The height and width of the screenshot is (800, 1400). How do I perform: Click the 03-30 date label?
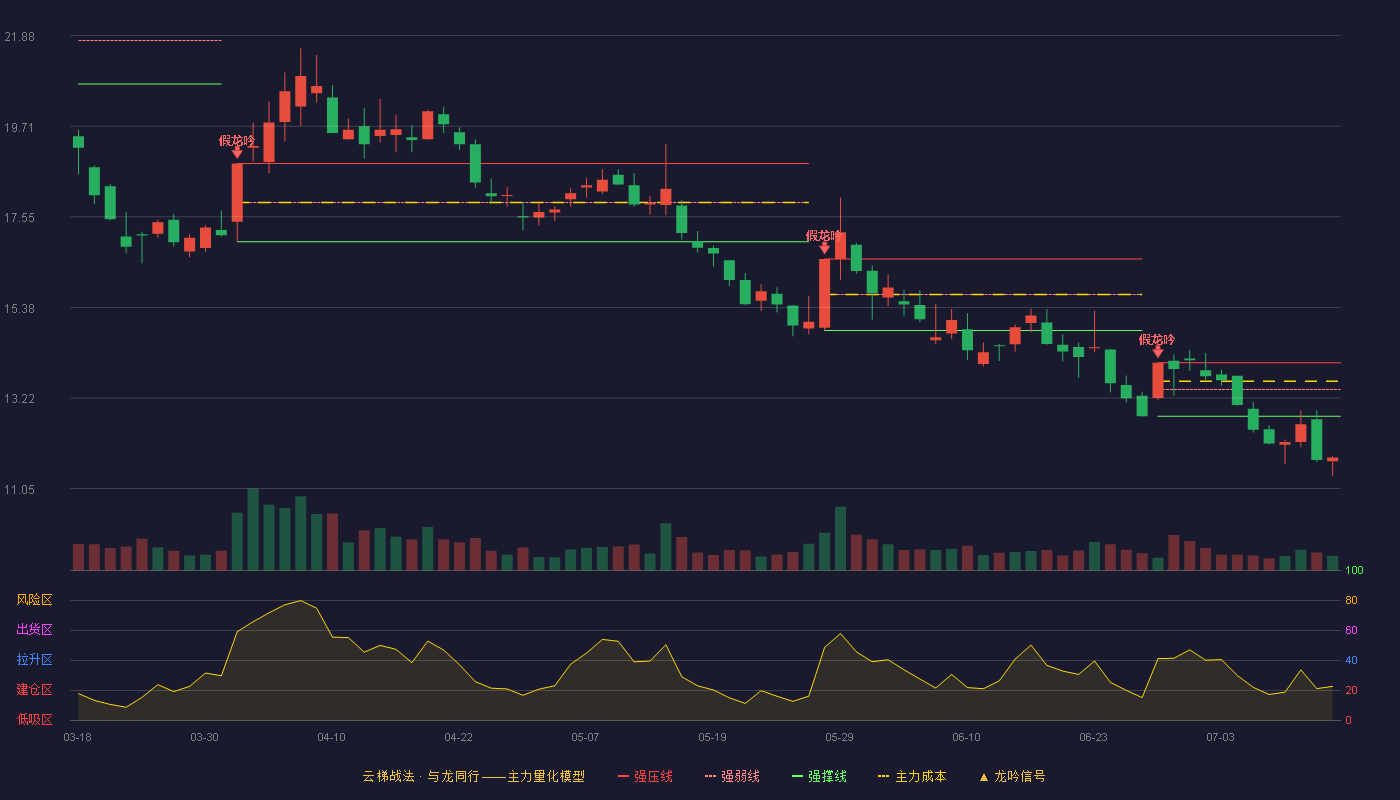click(x=204, y=737)
